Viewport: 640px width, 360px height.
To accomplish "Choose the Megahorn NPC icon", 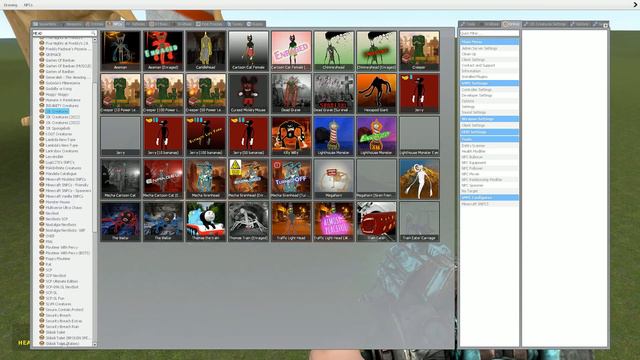I will tap(334, 179).
